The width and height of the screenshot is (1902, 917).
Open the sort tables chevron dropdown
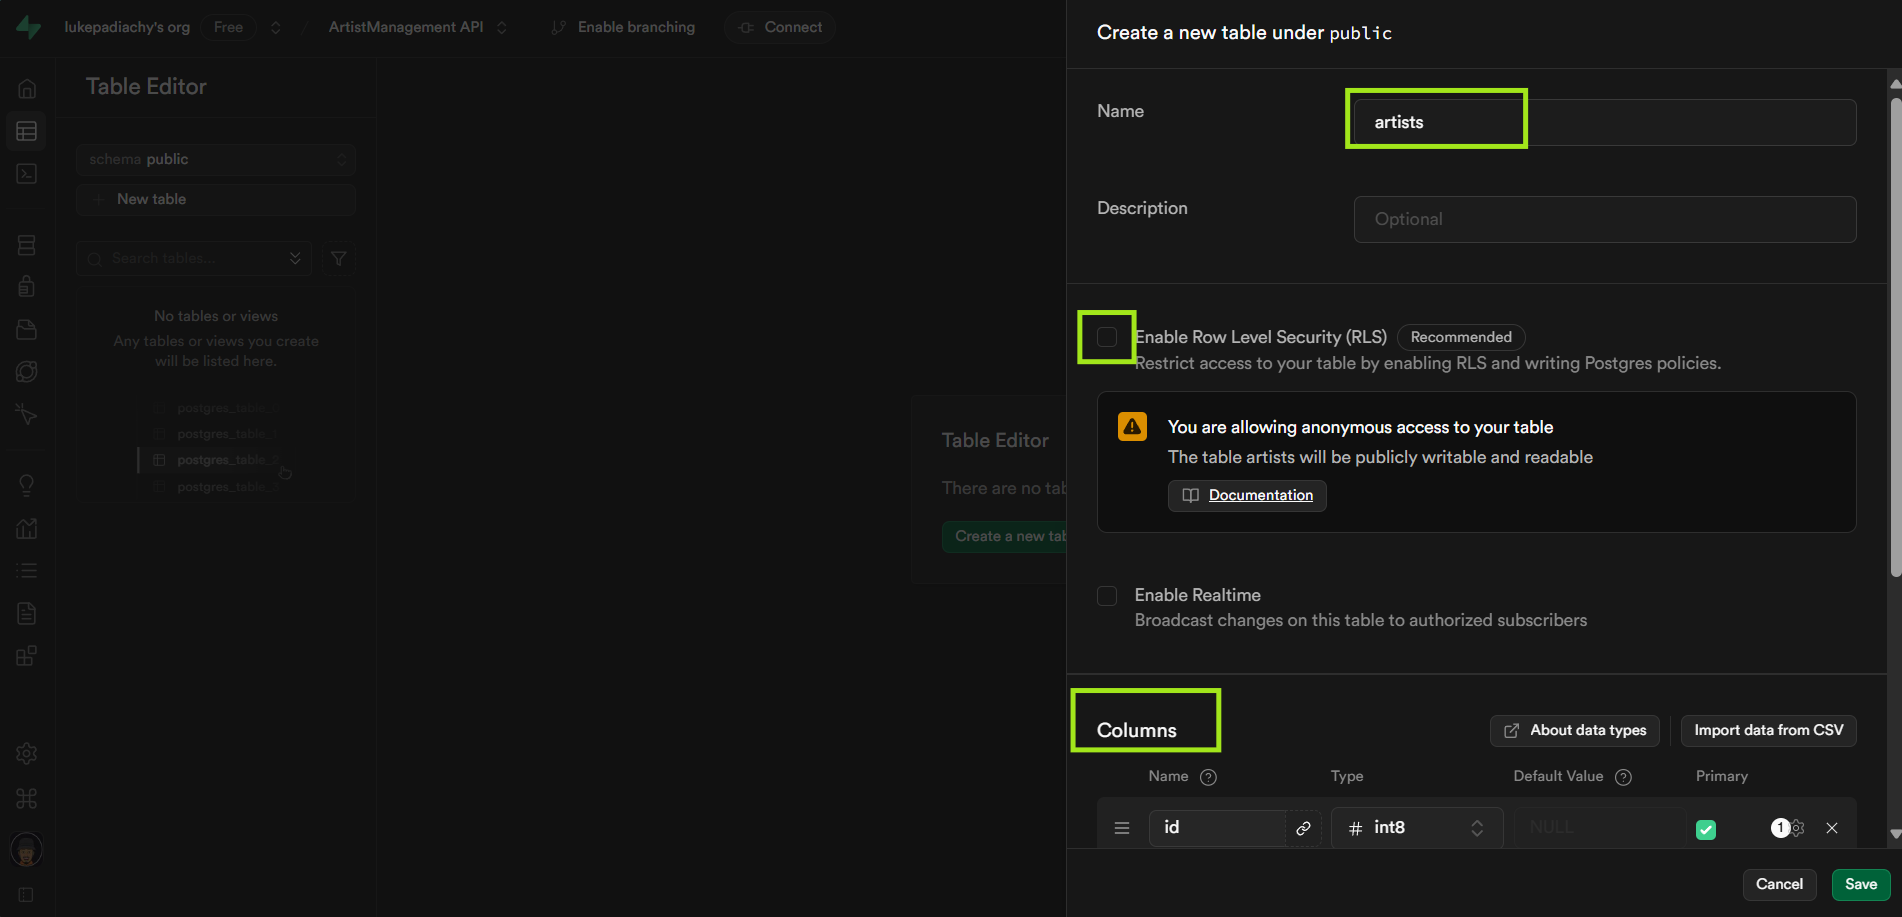pos(295,258)
